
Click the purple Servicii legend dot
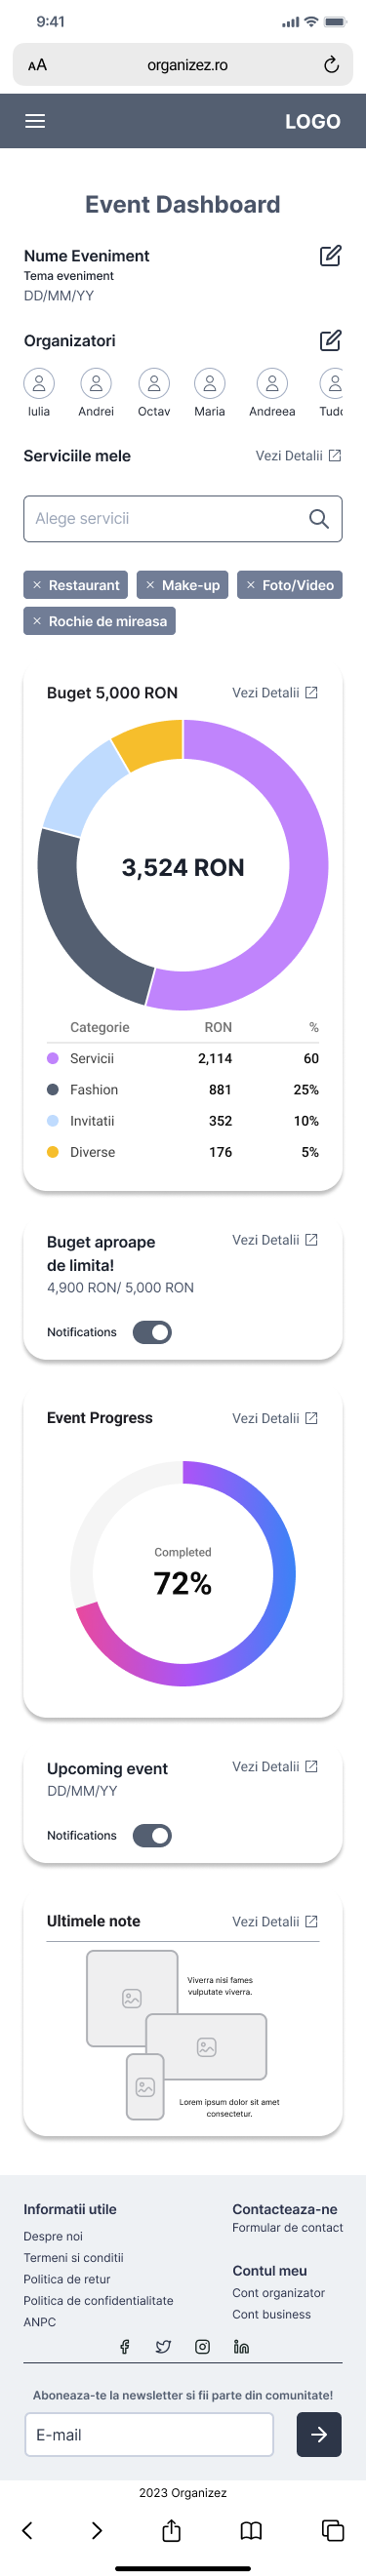[x=53, y=1058]
